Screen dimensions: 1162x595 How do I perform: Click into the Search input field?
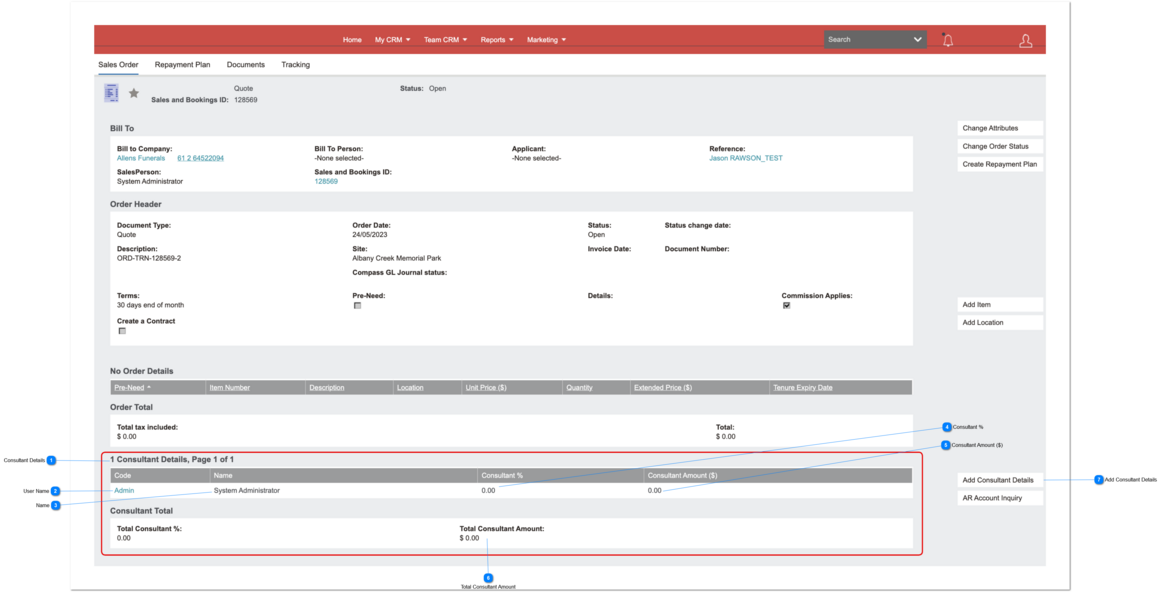867,40
